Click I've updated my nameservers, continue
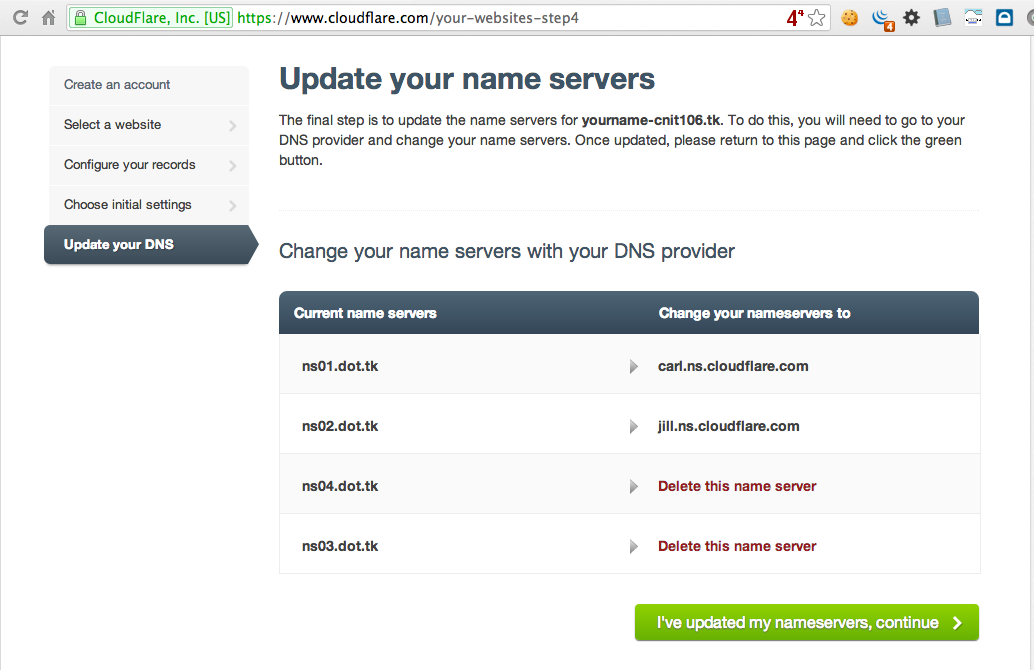This screenshot has width=1034, height=670. pos(806,623)
